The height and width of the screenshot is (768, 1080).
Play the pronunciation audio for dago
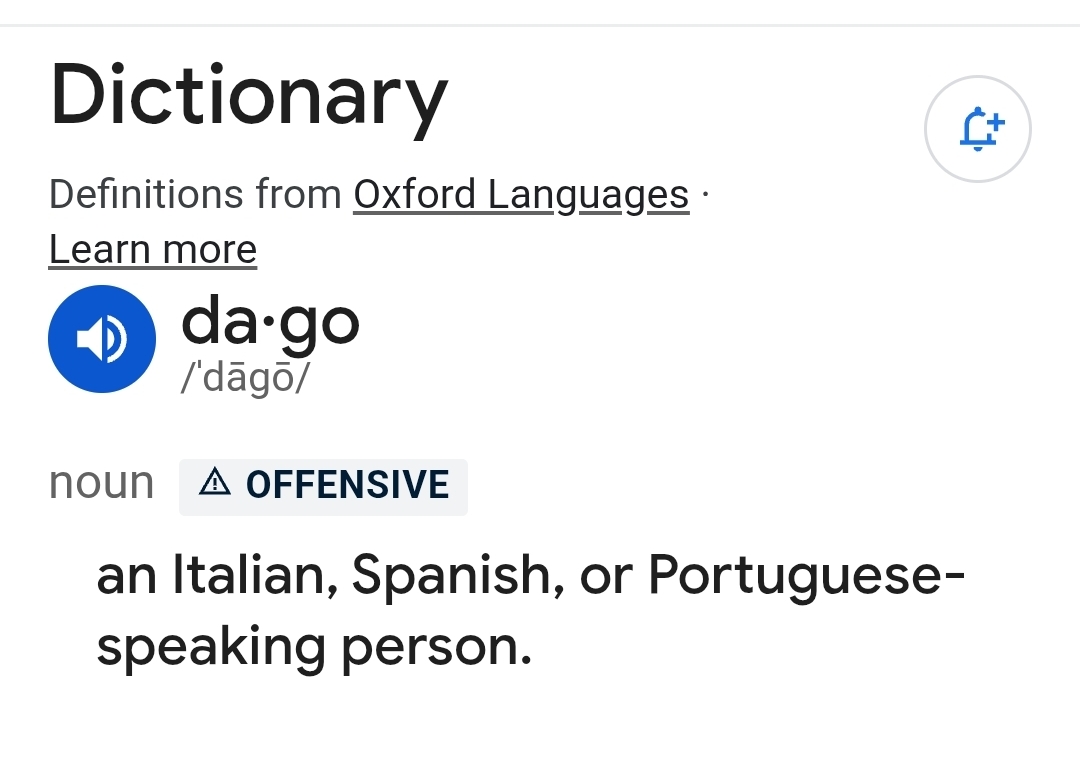[x=102, y=339]
